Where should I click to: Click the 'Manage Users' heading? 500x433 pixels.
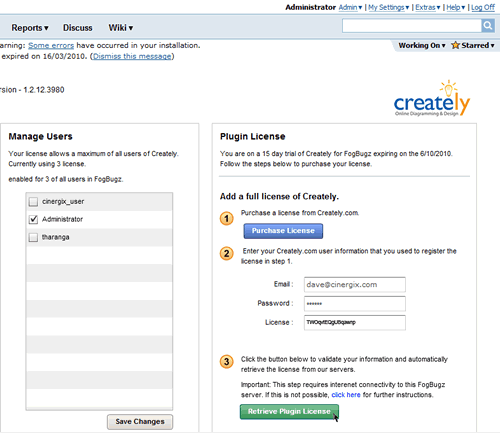click(x=40, y=136)
